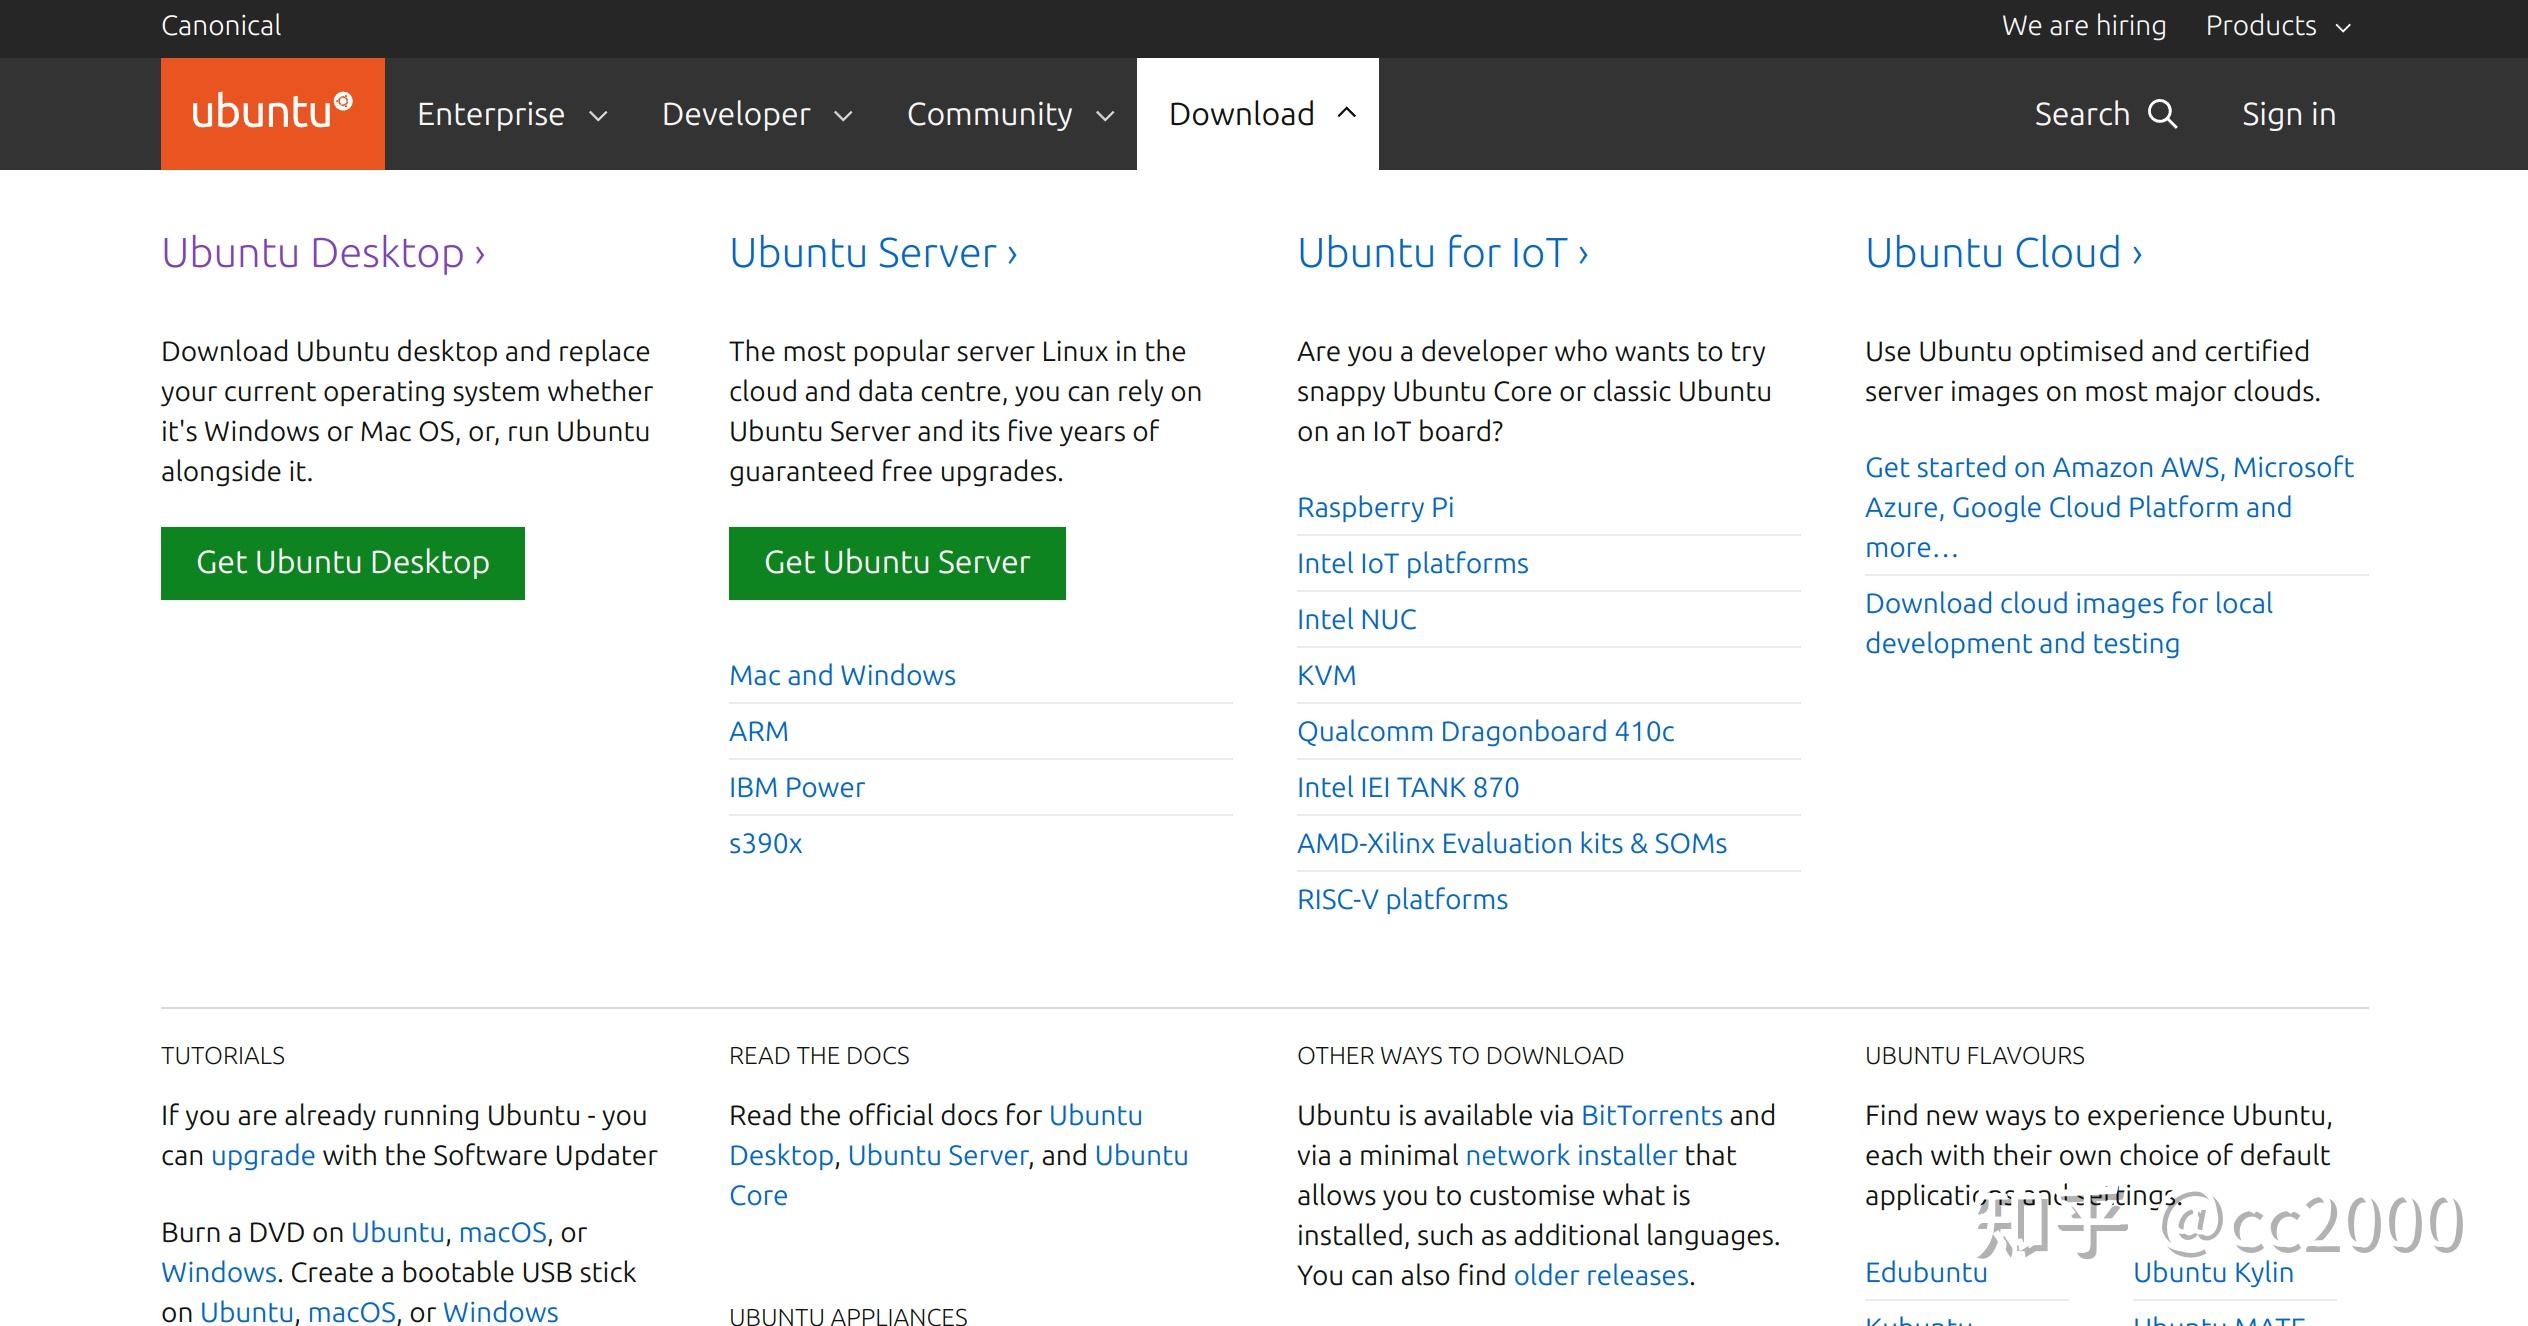Open the Ubuntu Server docs link
This screenshot has height=1326, width=2528.
tap(938, 1156)
